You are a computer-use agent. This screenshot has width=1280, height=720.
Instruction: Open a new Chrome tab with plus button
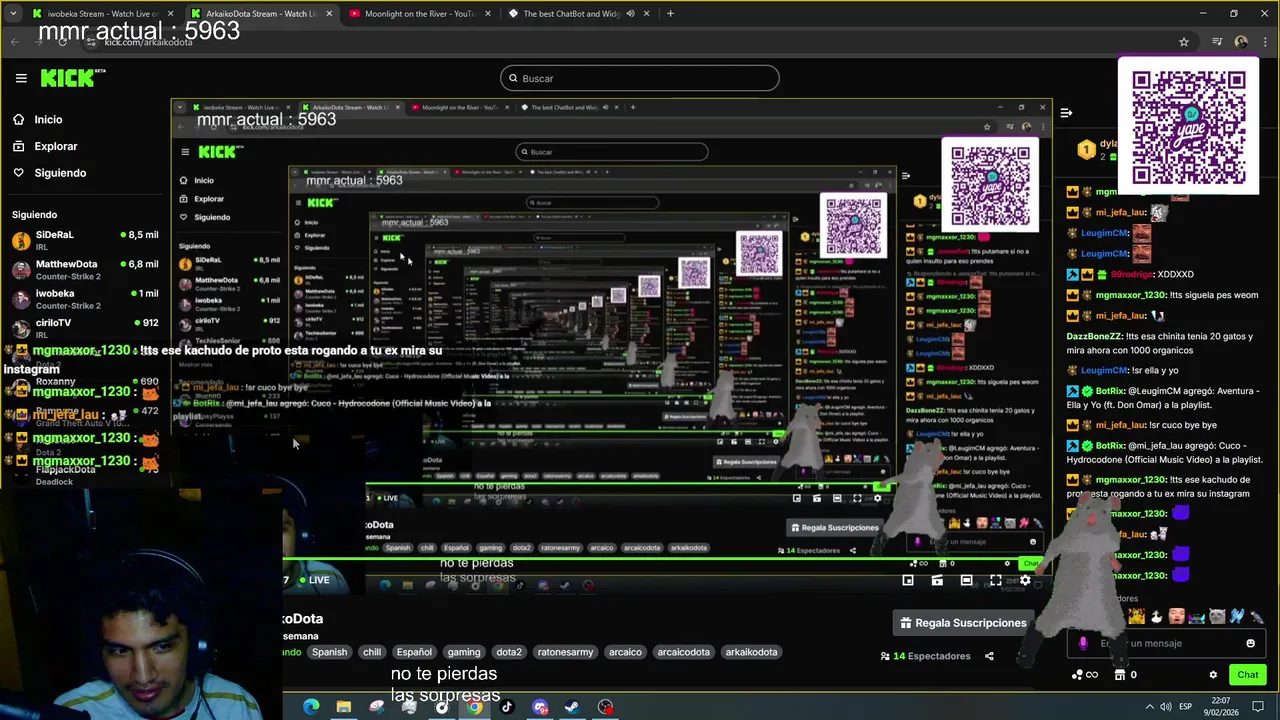coord(670,14)
